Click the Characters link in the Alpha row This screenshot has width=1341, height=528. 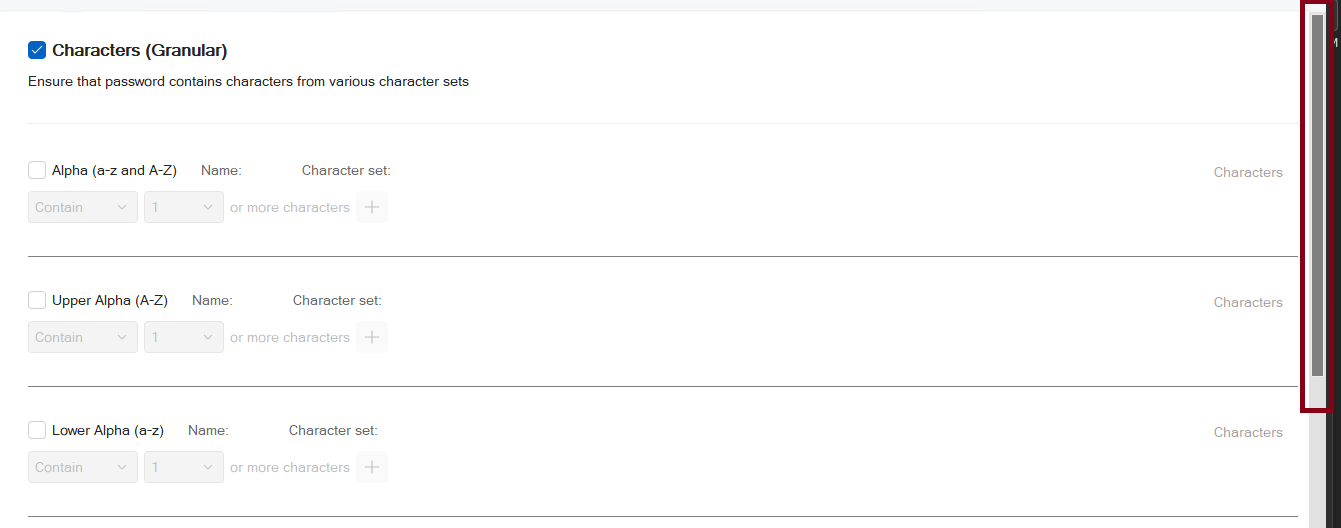click(1248, 172)
